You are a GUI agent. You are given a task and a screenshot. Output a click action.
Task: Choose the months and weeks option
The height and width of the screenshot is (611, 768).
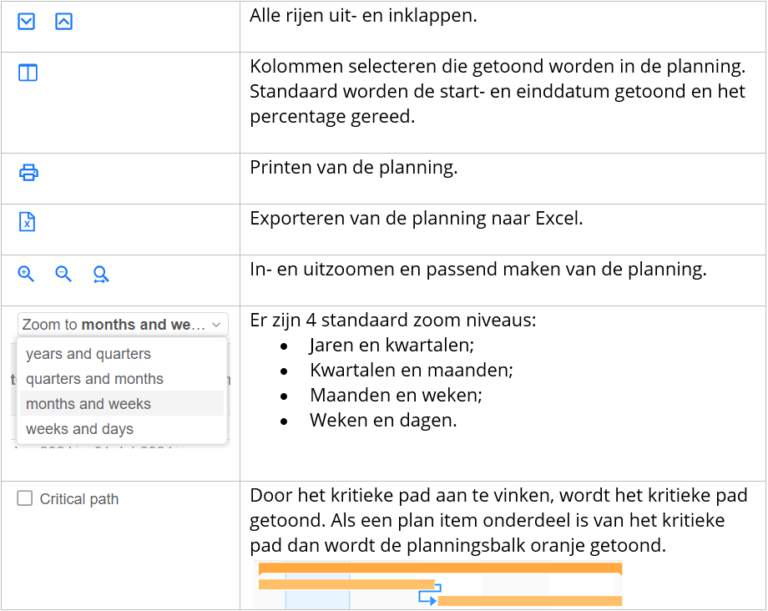pyautogui.click(x=88, y=404)
